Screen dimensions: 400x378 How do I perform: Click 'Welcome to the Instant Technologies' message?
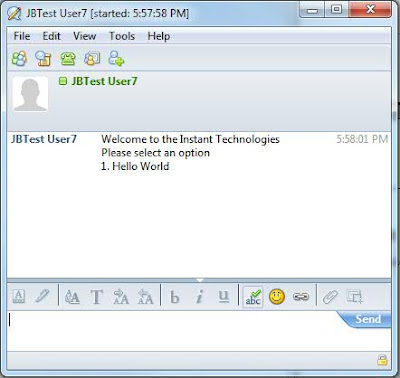(190, 139)
